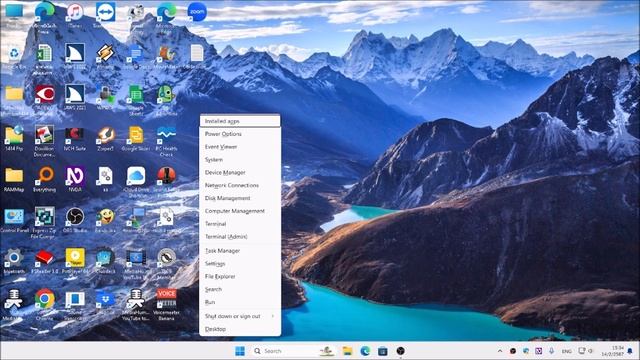
Task: Open the NCH Suite shortcut
Action: pos(75,139)
